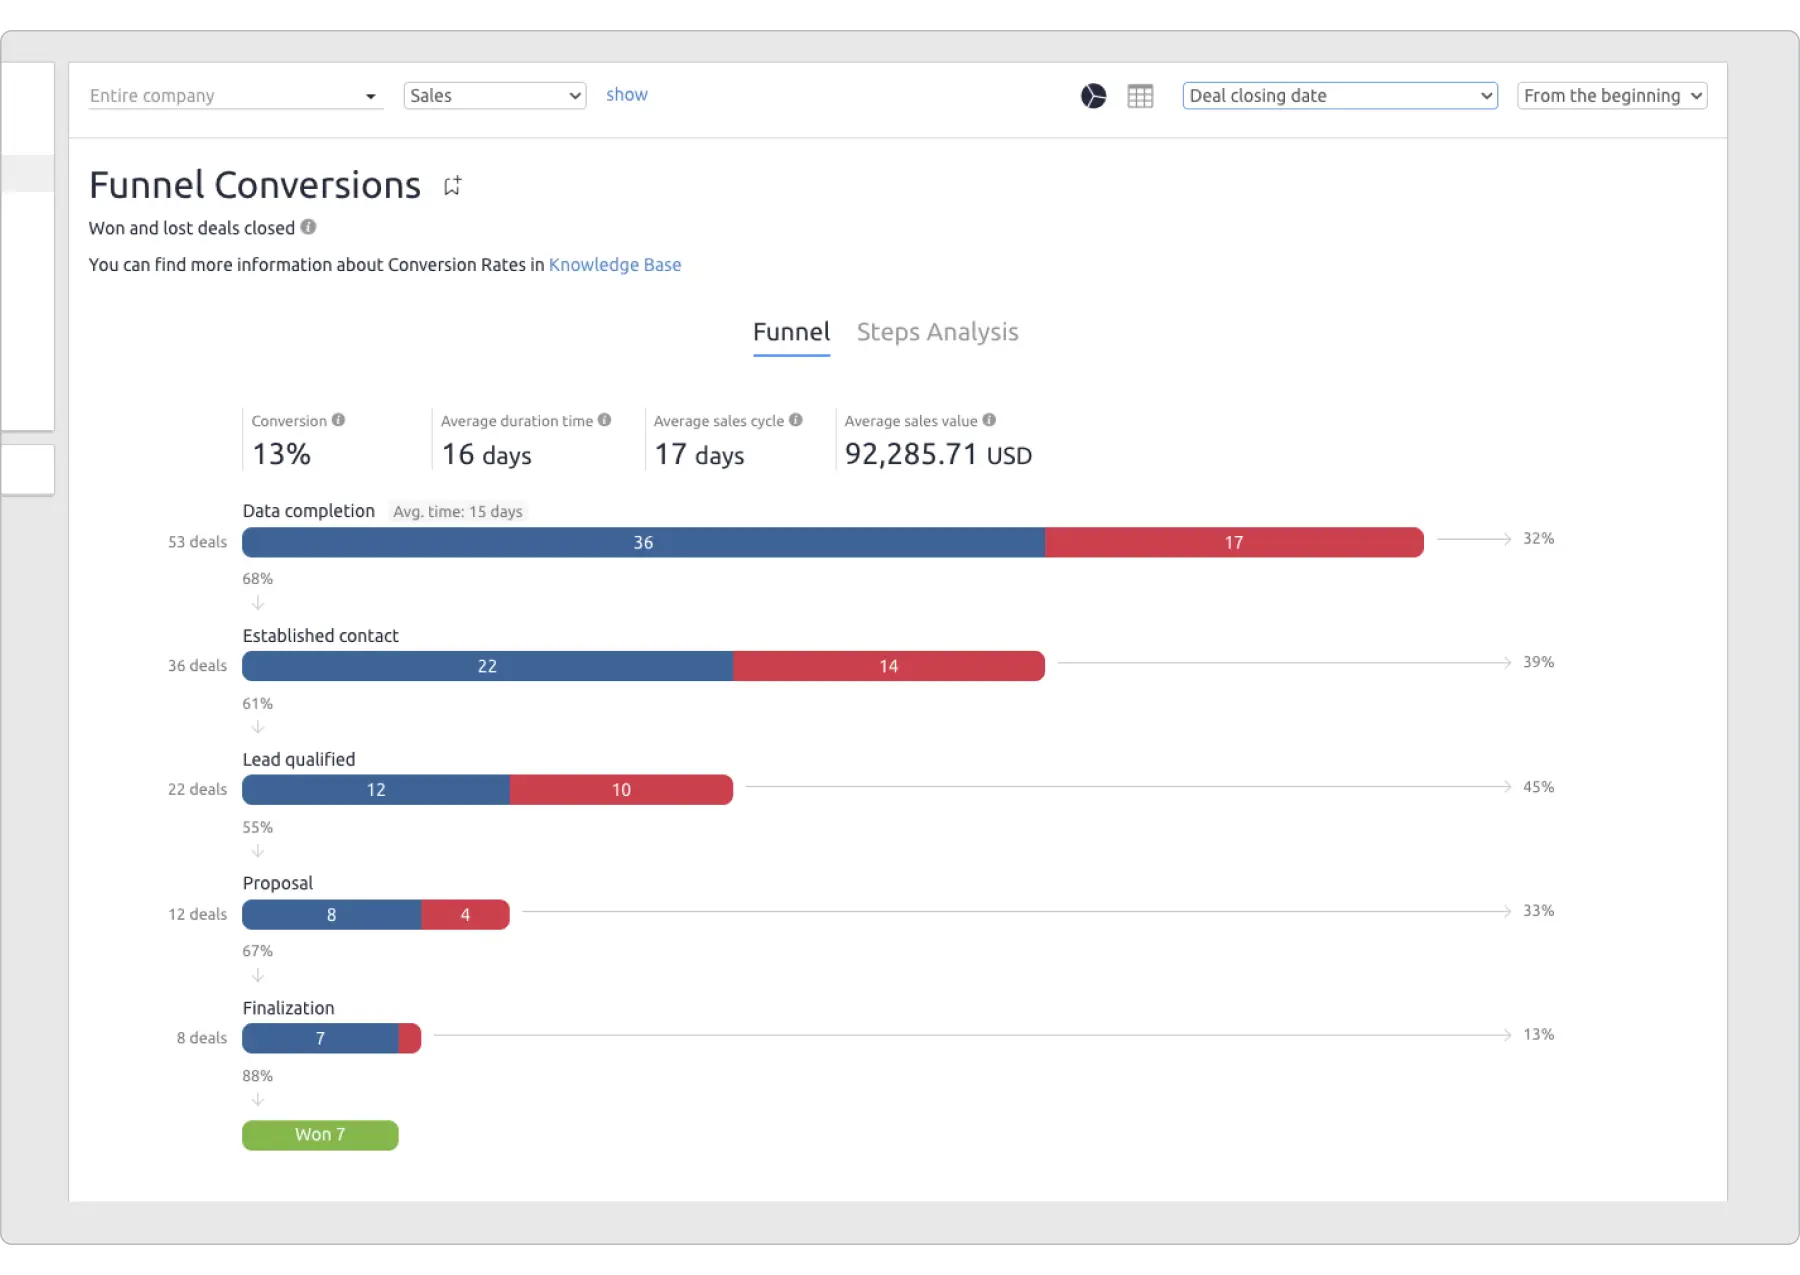This screenshot has height=1275, width=1800.
Task: Click the 17 days sales cycle value
Action: click(x=699, y=455)
